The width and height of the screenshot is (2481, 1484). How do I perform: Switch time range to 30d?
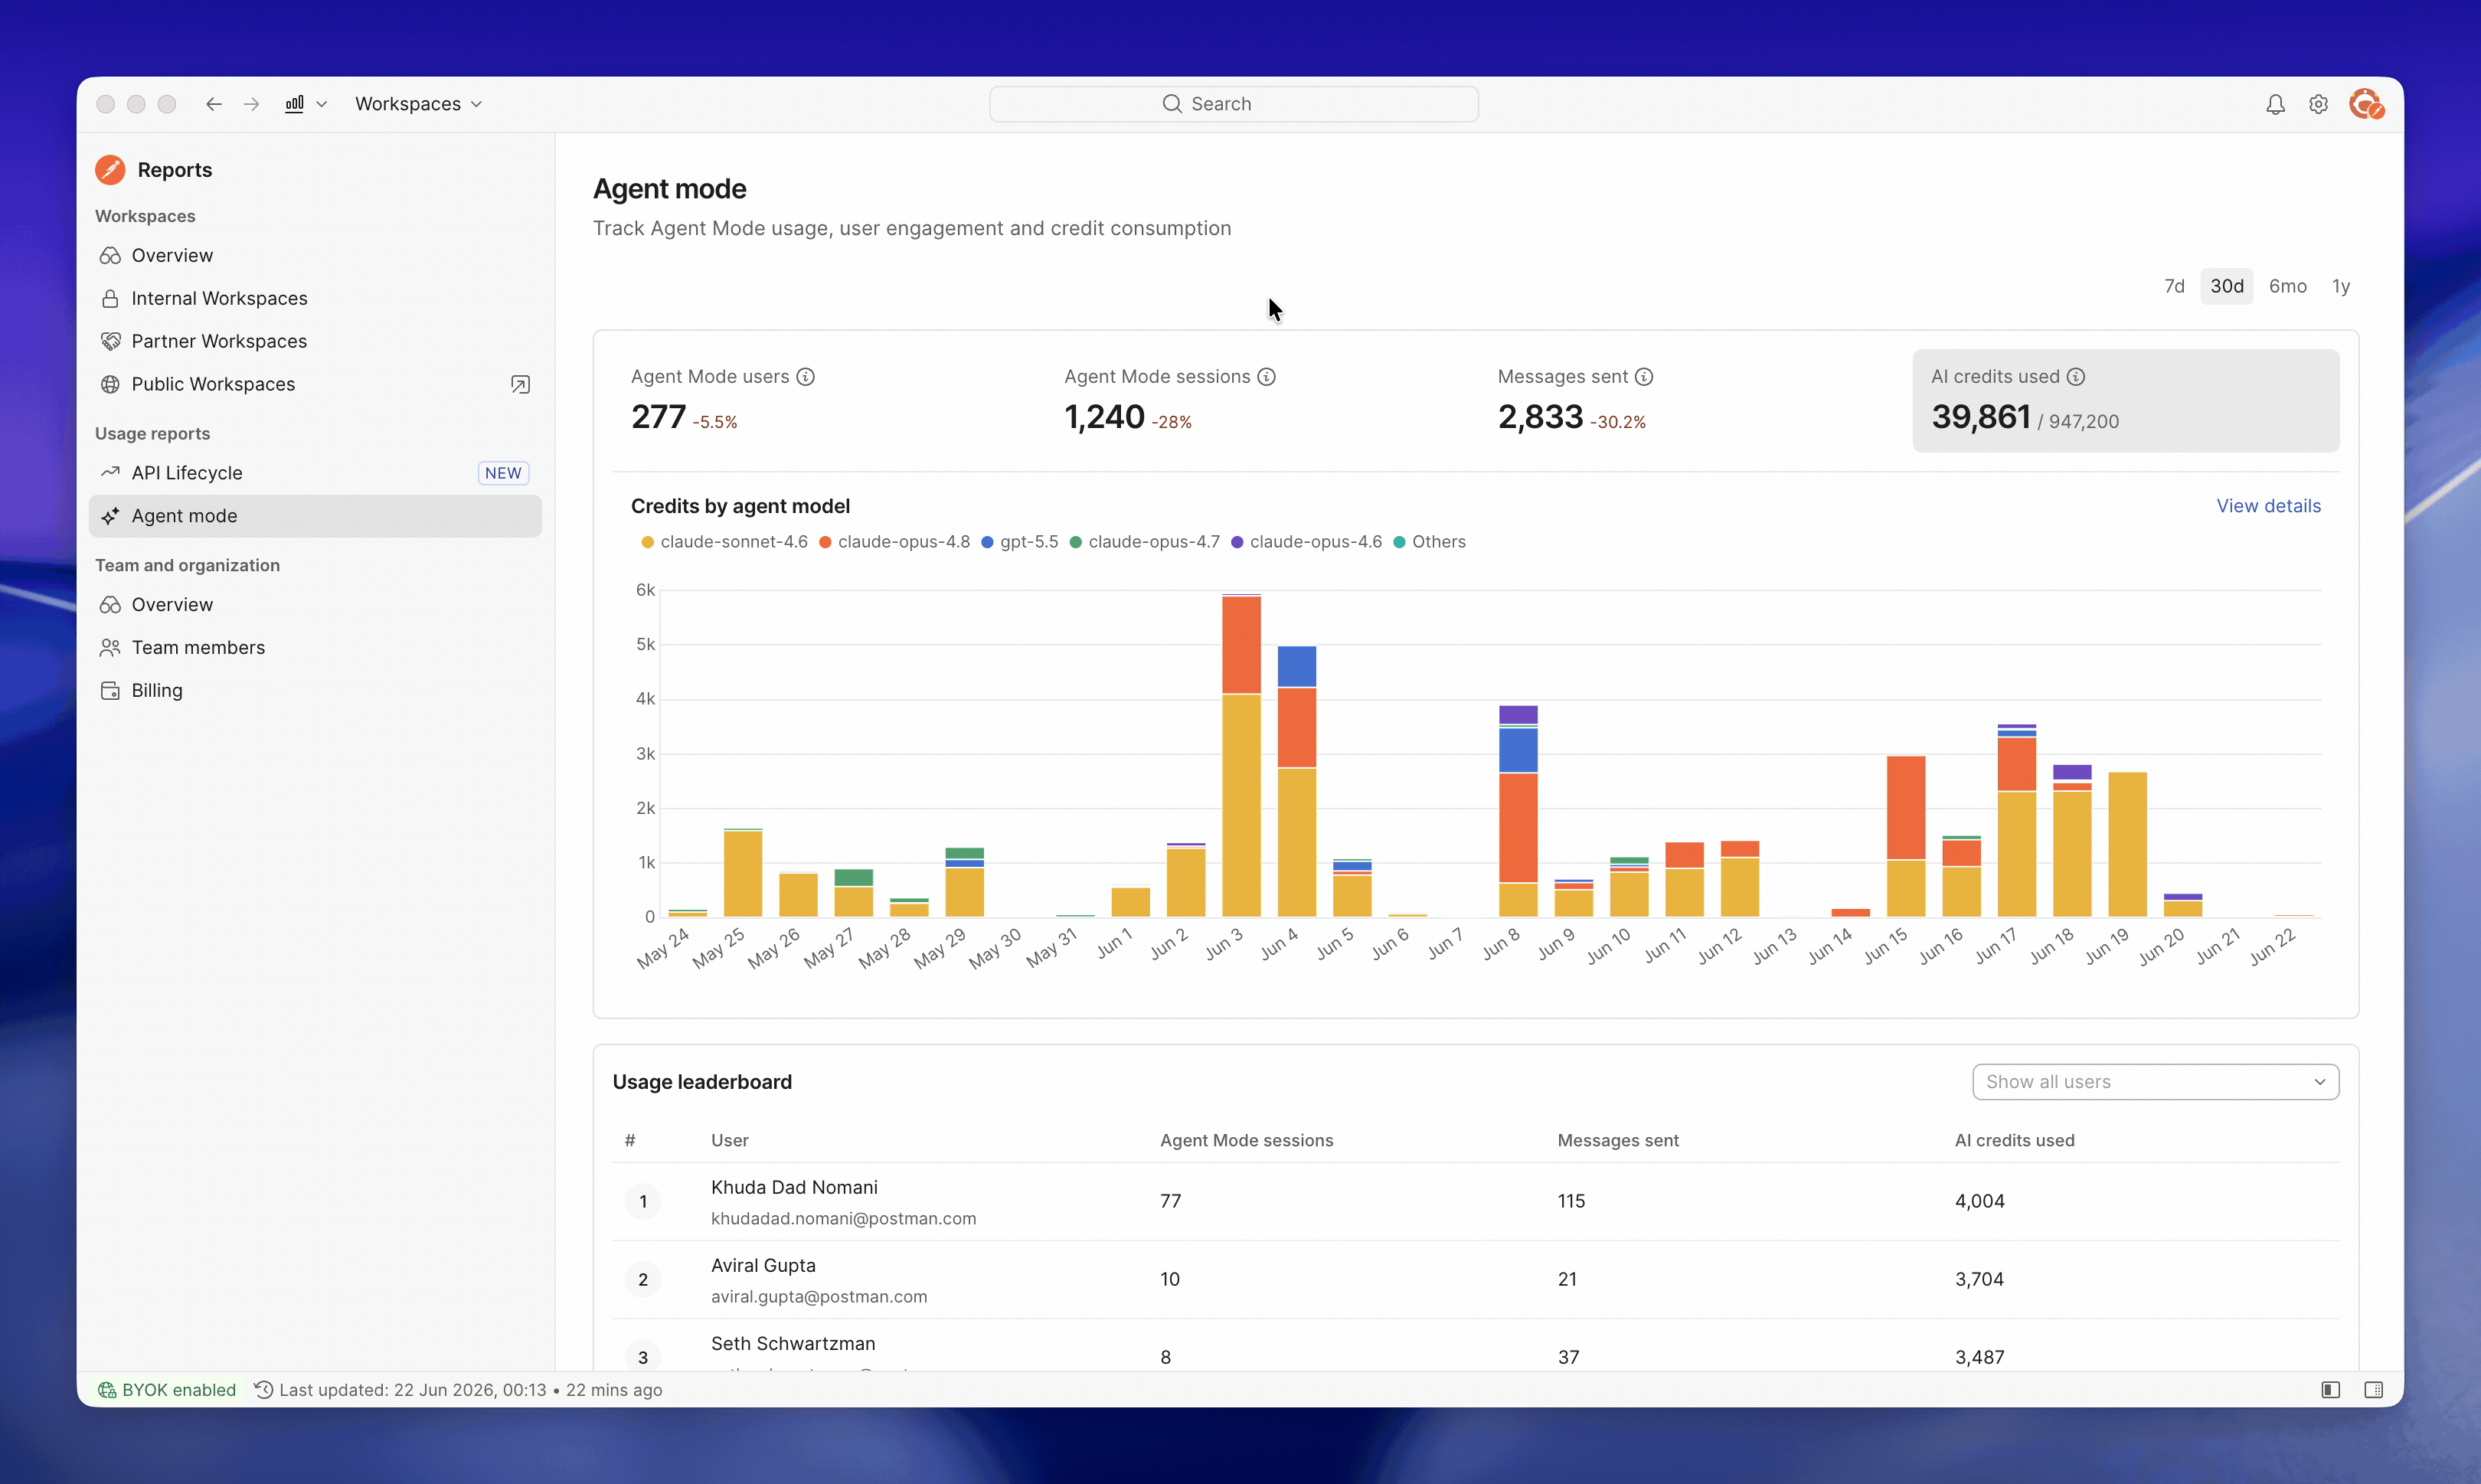click(2226, 286)
